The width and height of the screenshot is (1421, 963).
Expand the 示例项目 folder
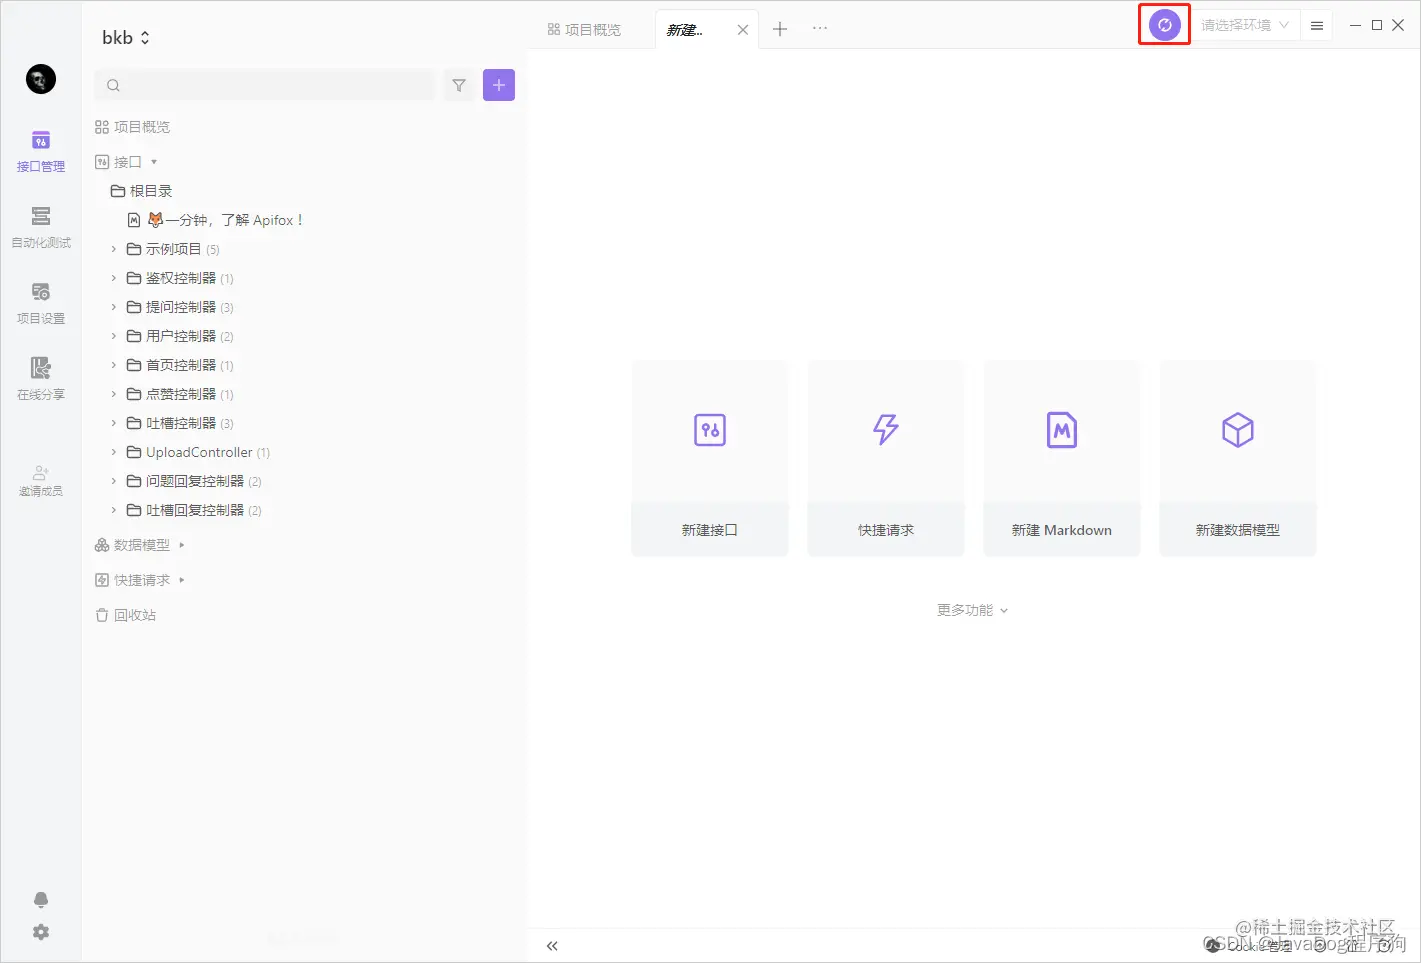114,249
